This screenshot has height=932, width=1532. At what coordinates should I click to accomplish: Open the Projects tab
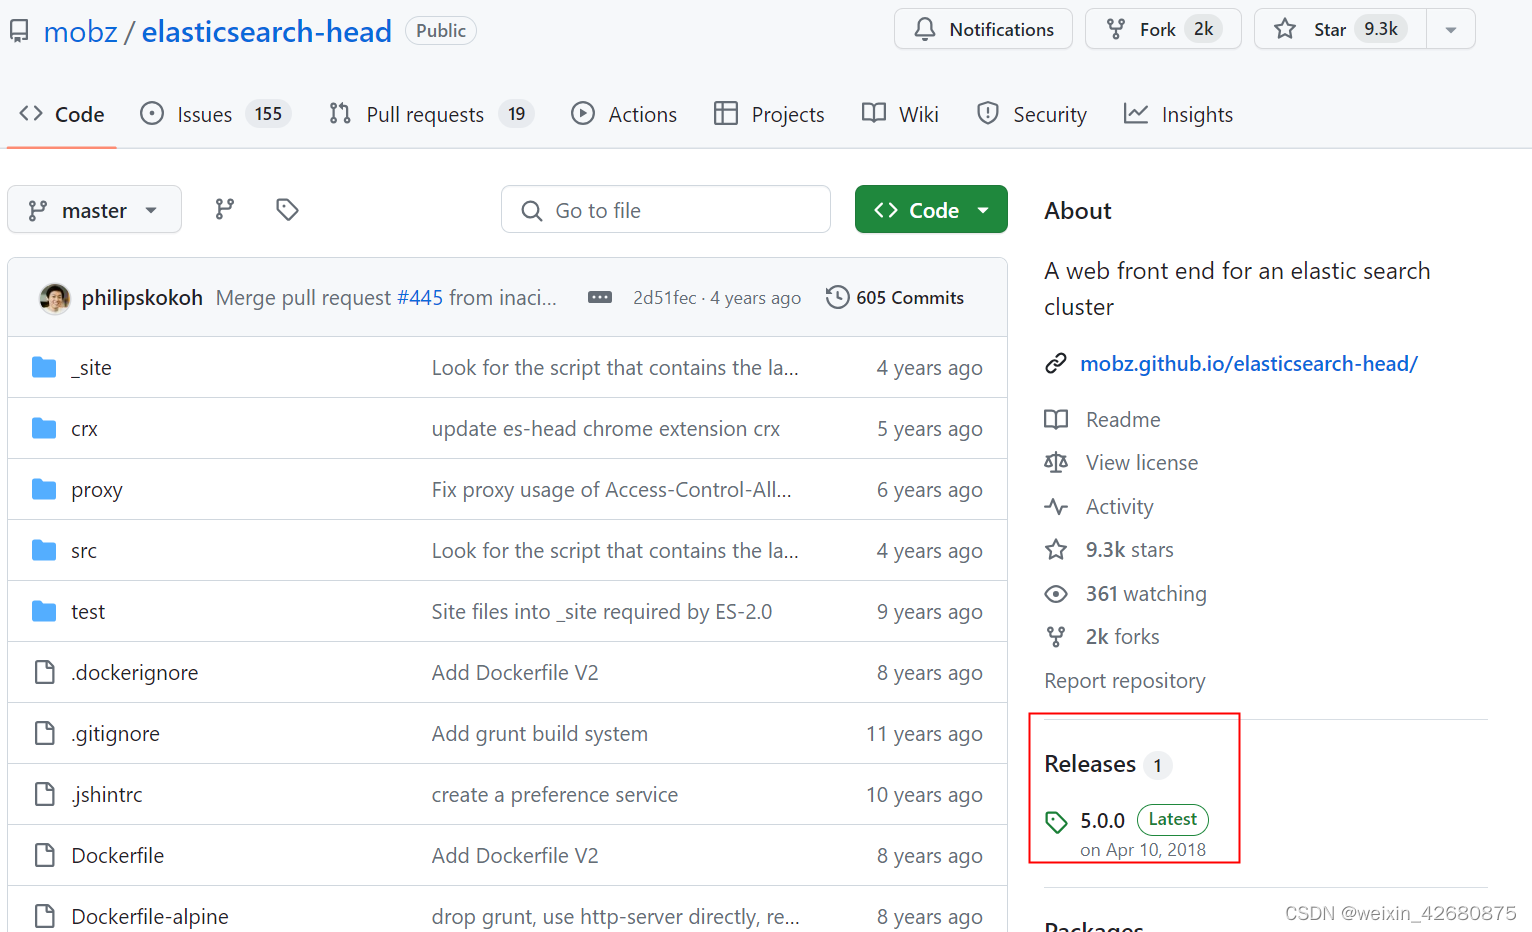point(769,114)
